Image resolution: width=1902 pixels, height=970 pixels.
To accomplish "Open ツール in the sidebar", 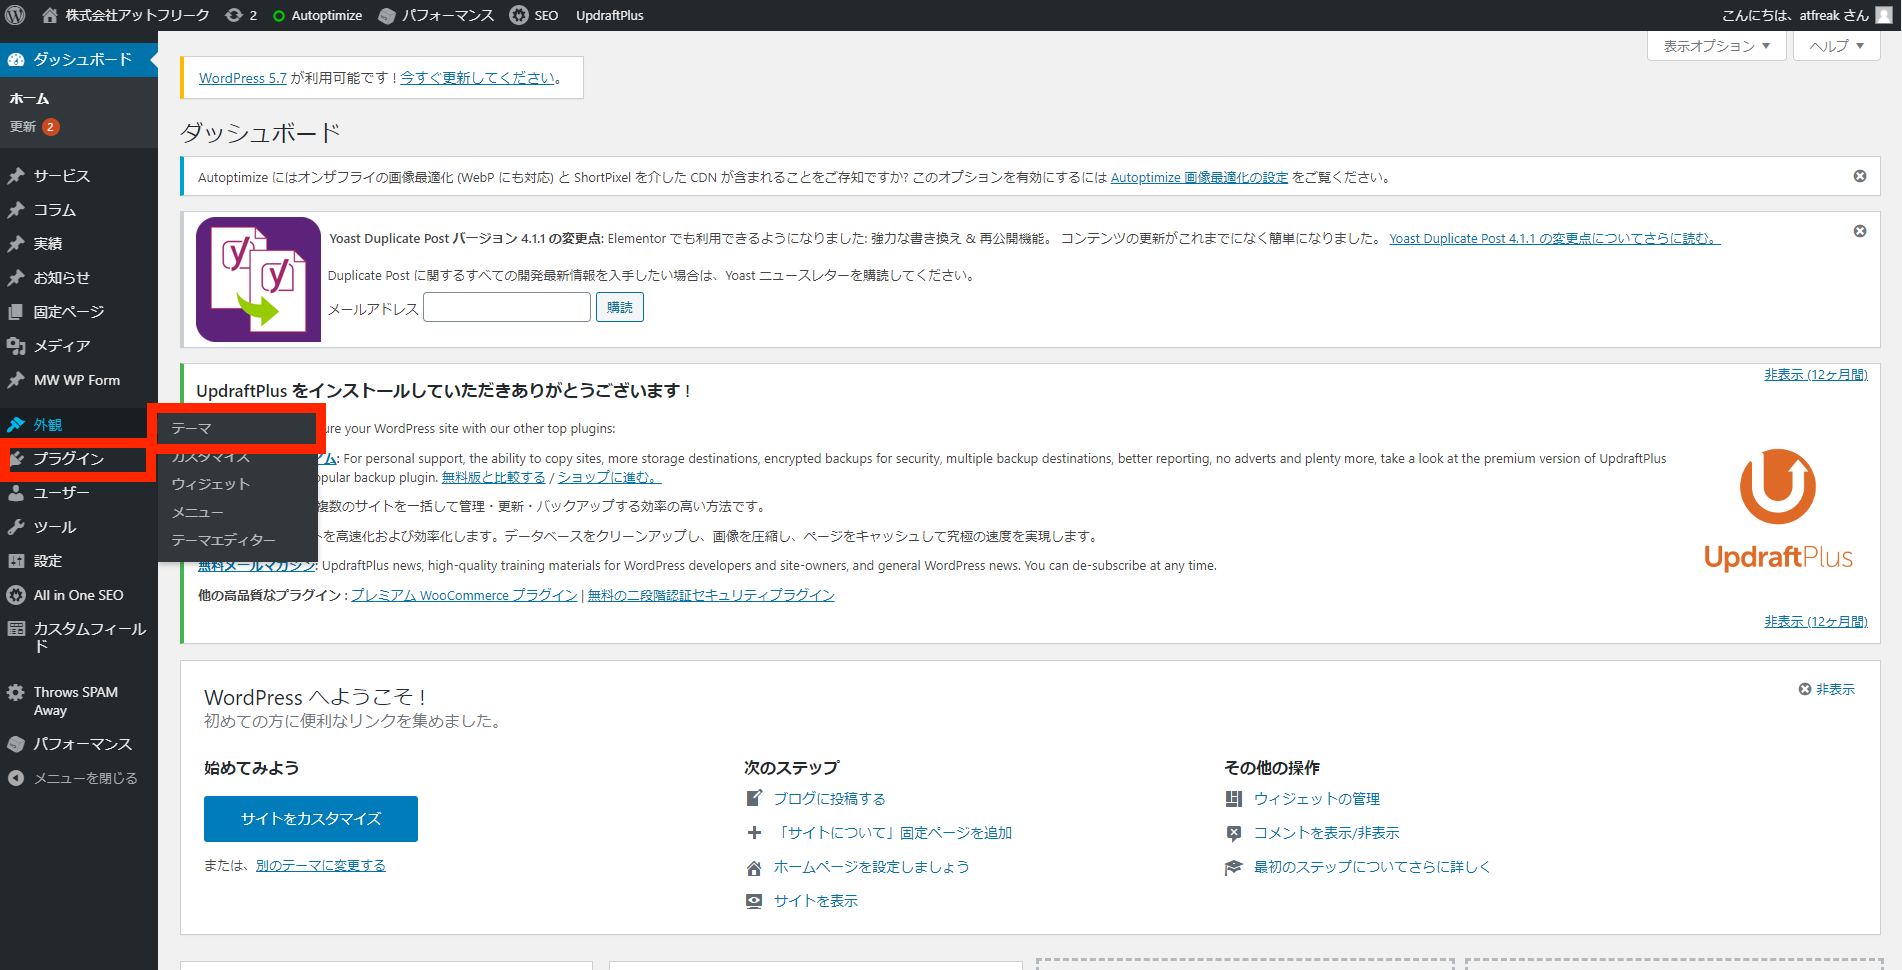I will pos(79,527).
